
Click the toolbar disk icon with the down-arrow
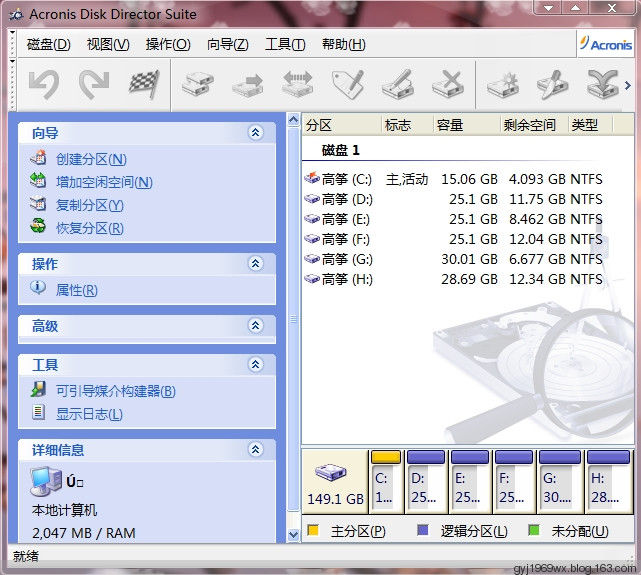click(603, 85)
